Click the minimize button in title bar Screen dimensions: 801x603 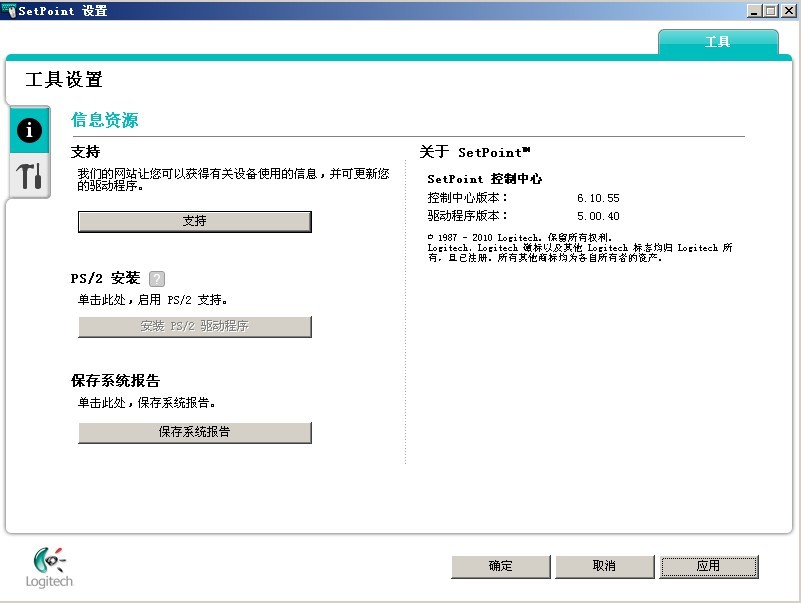[x=756, y=11]
